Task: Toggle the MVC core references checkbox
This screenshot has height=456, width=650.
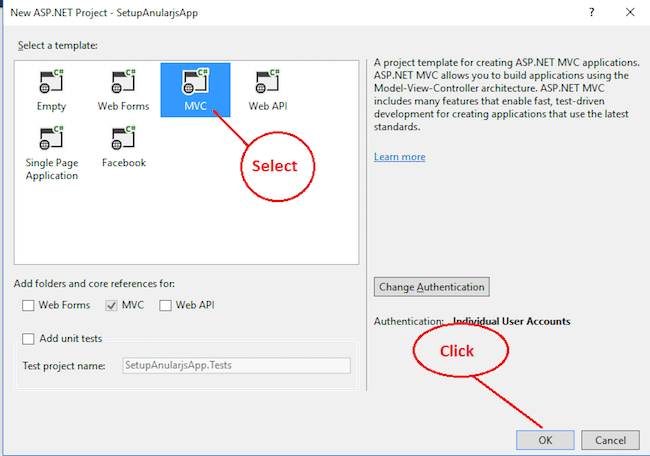Action: click(x=111, y=306)
